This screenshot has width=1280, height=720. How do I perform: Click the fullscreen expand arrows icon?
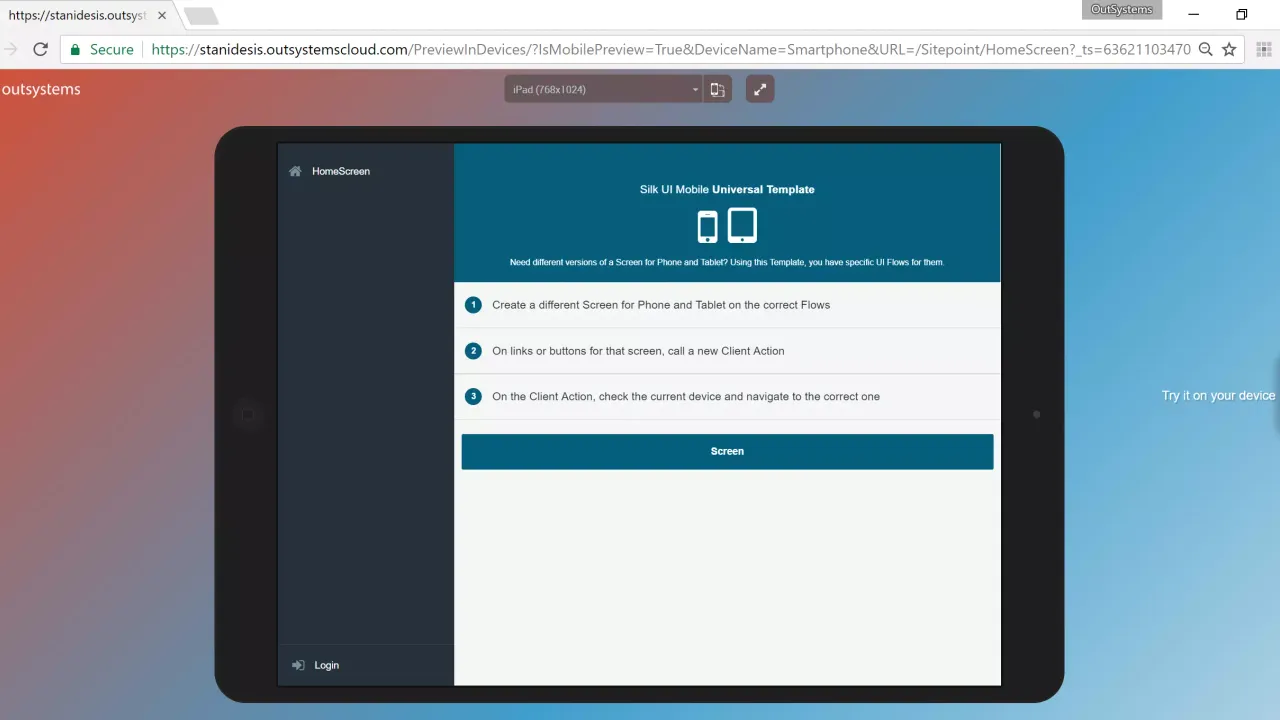pos(760,89)
